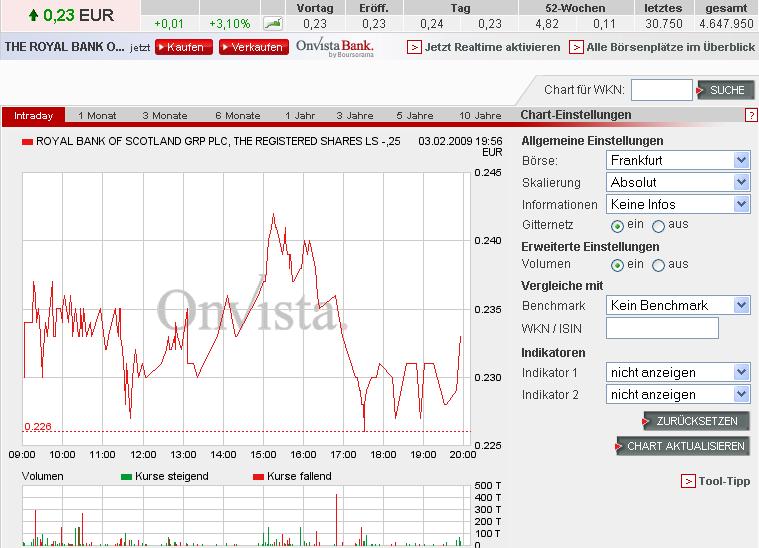Image resolution: width=759 pixels, height=548 pixels.
Task: Click the THE ROYAL BANK O... stock name
Action: [x=64, y=47]
